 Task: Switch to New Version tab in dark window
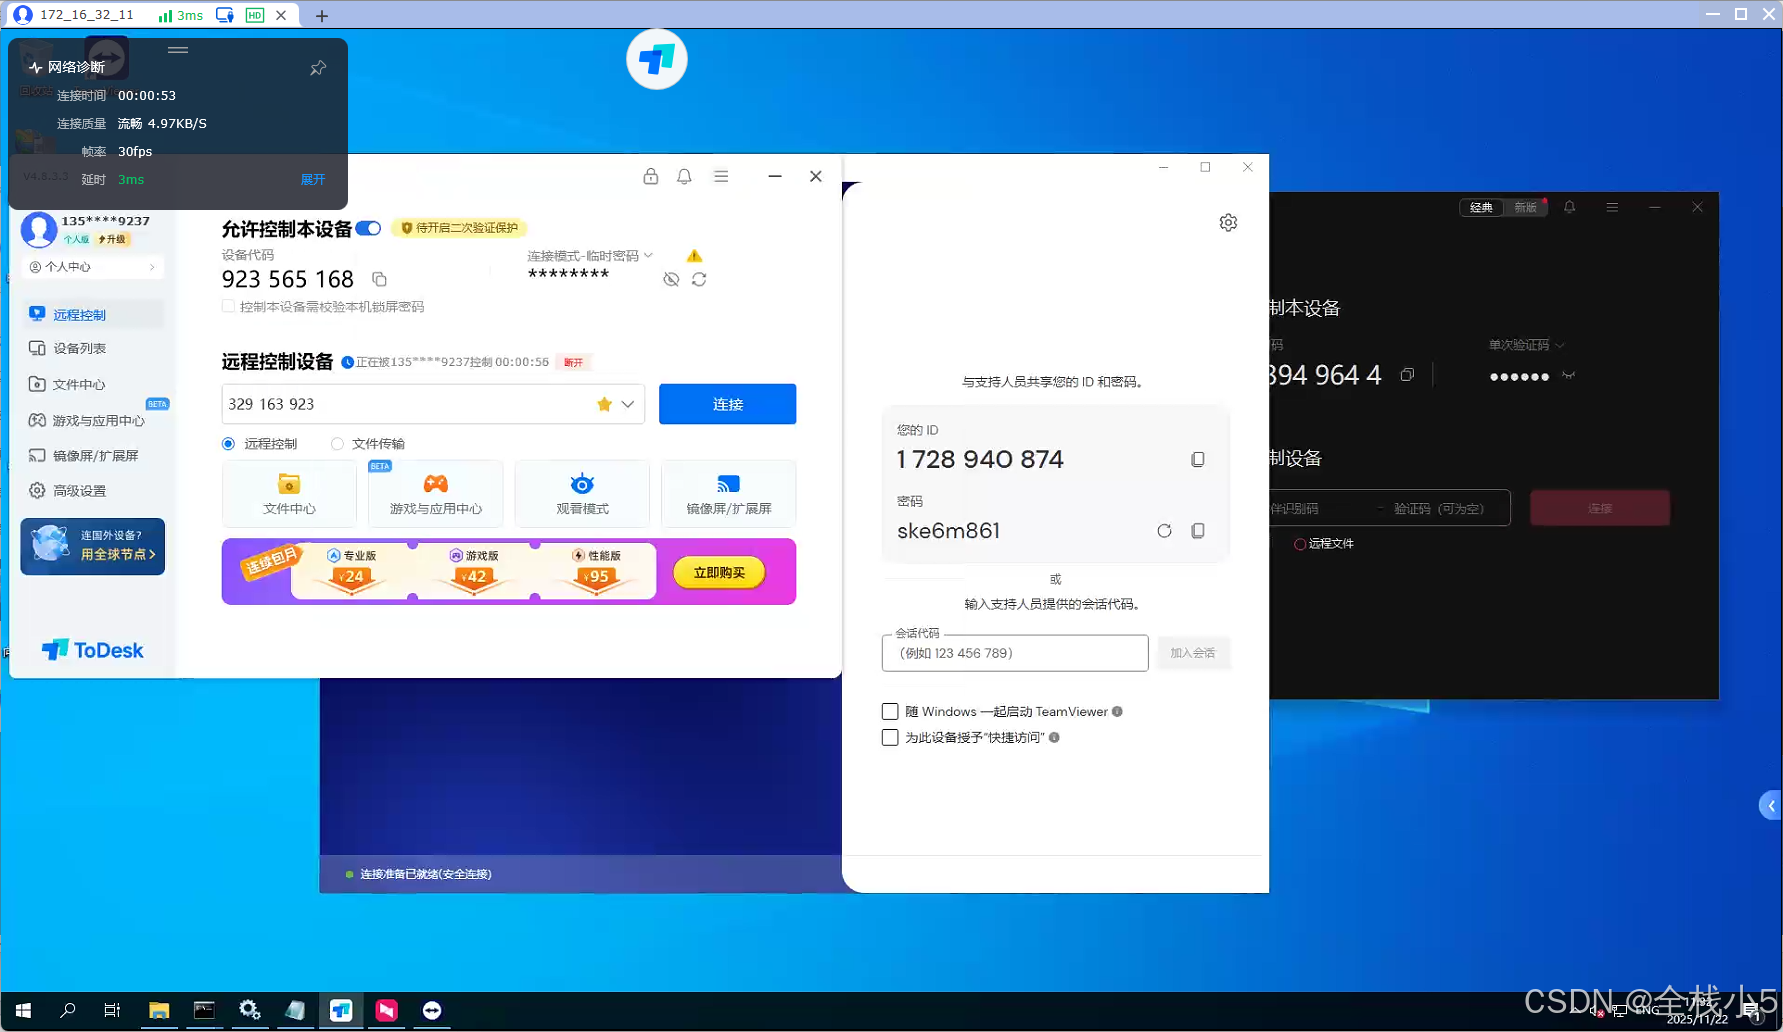pos(1525,207)
